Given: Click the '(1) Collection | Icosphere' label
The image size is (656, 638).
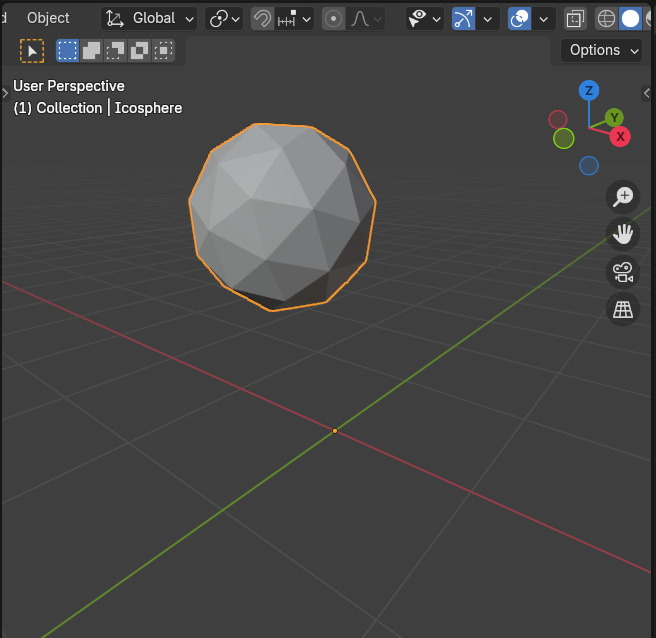Looking at the screenshot, I should 97,108.
